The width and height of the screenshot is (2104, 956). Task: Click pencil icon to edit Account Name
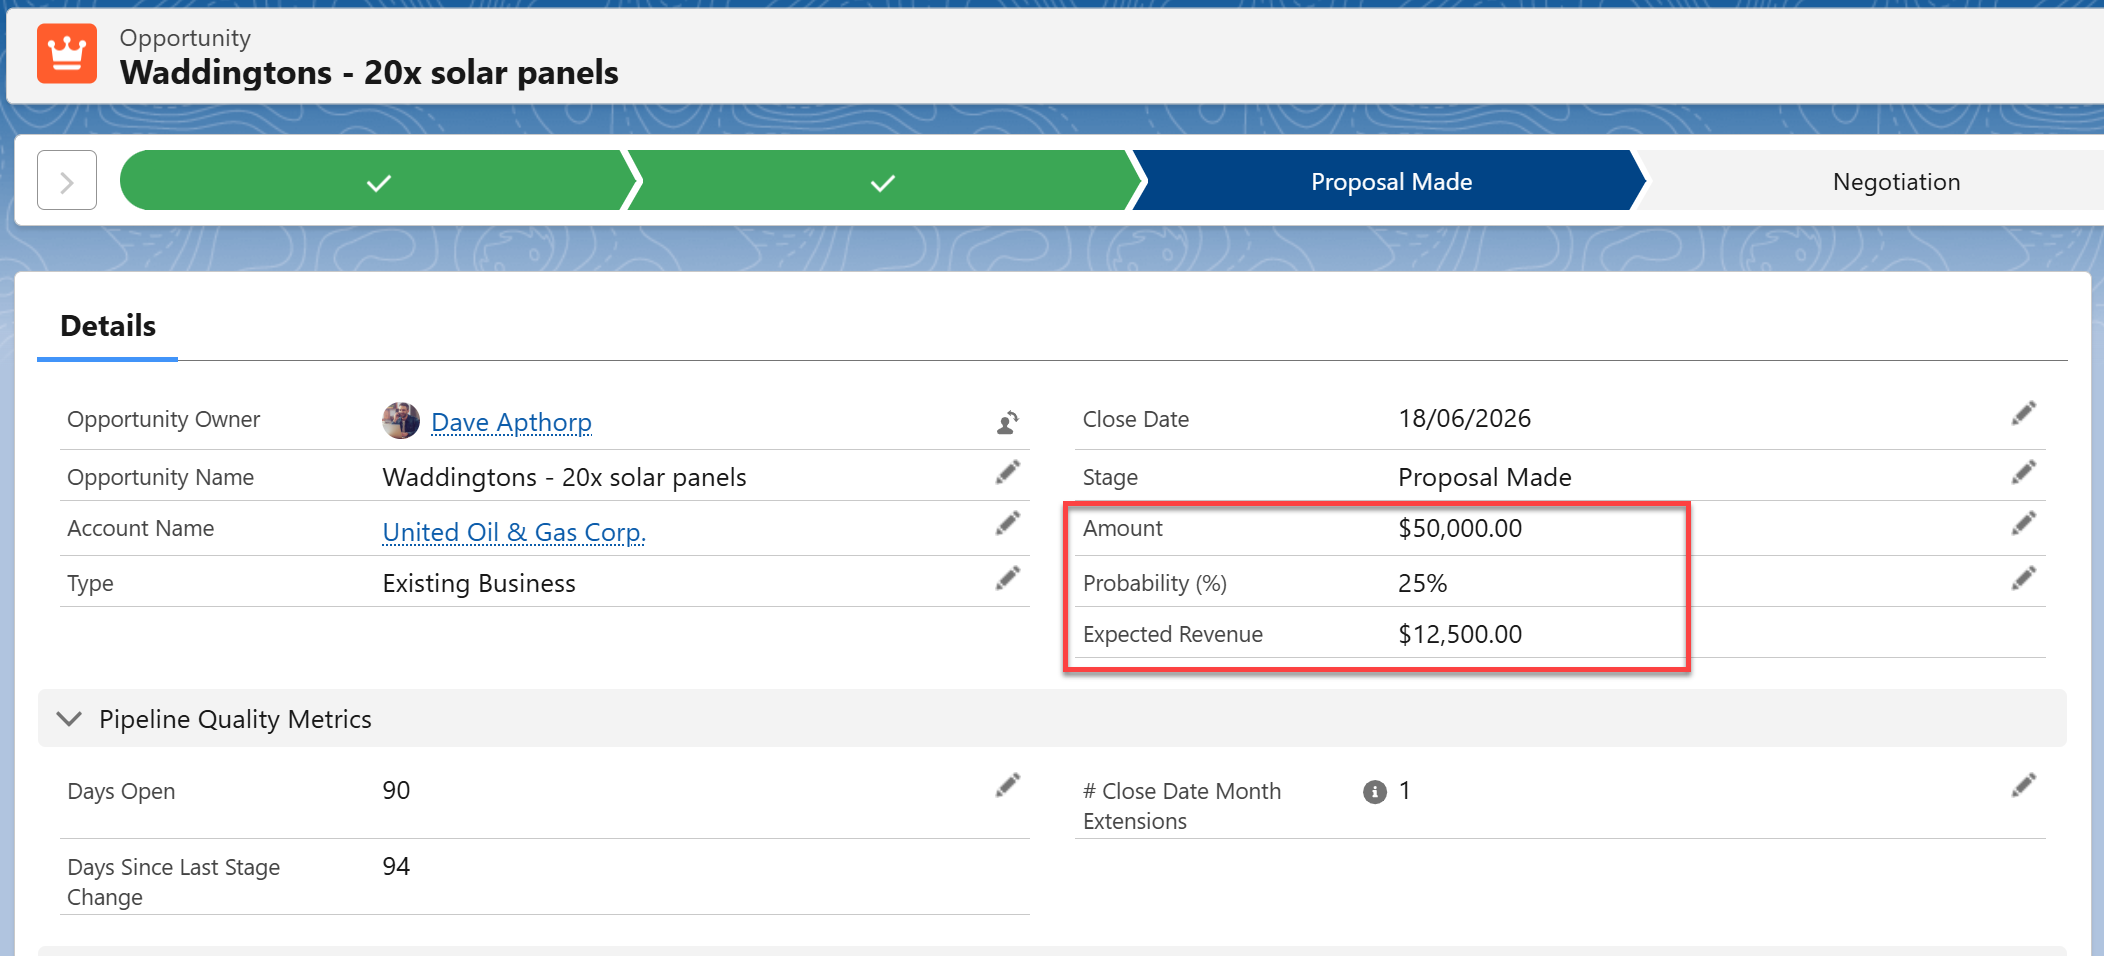coord(1008,524)
